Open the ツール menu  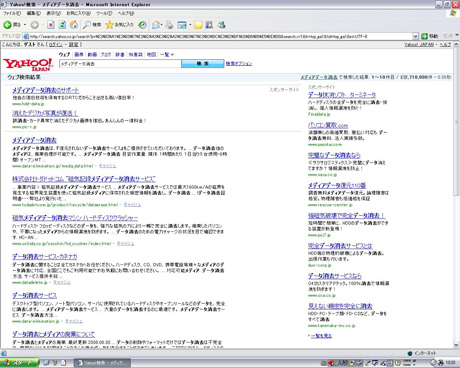tap(104, 13)
